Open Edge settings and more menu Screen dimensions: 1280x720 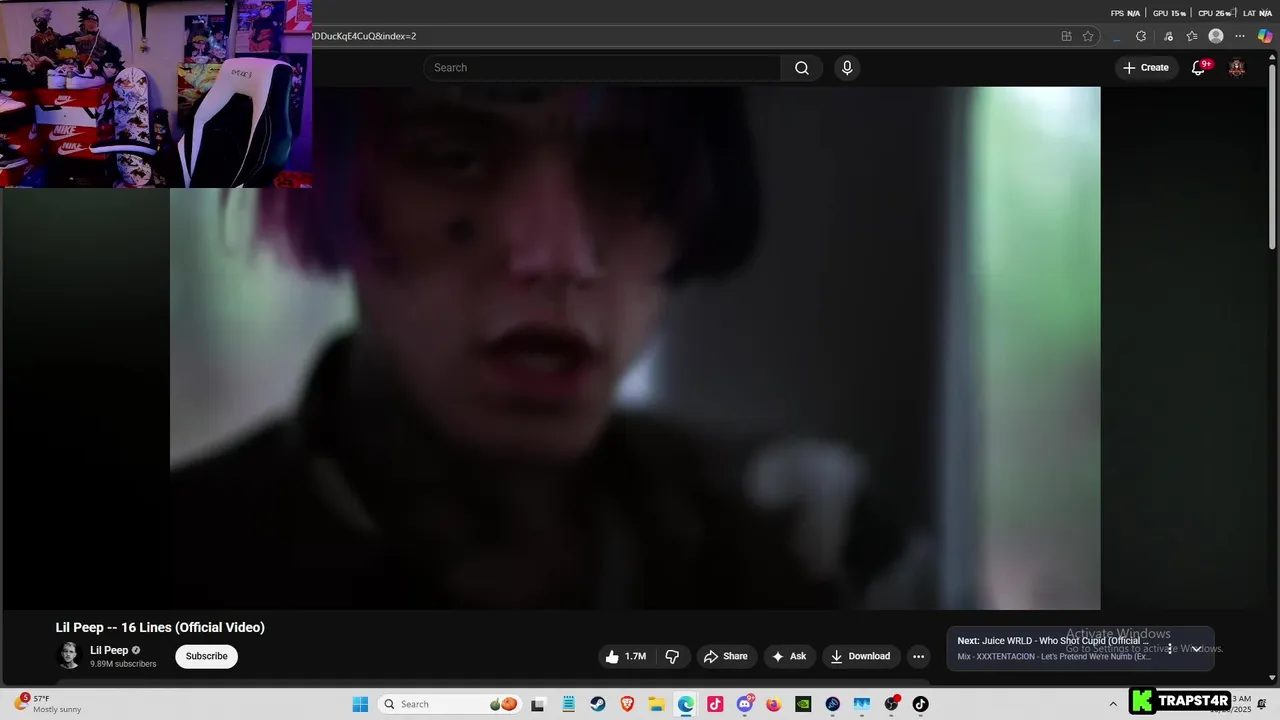(x=1240, y=36)
